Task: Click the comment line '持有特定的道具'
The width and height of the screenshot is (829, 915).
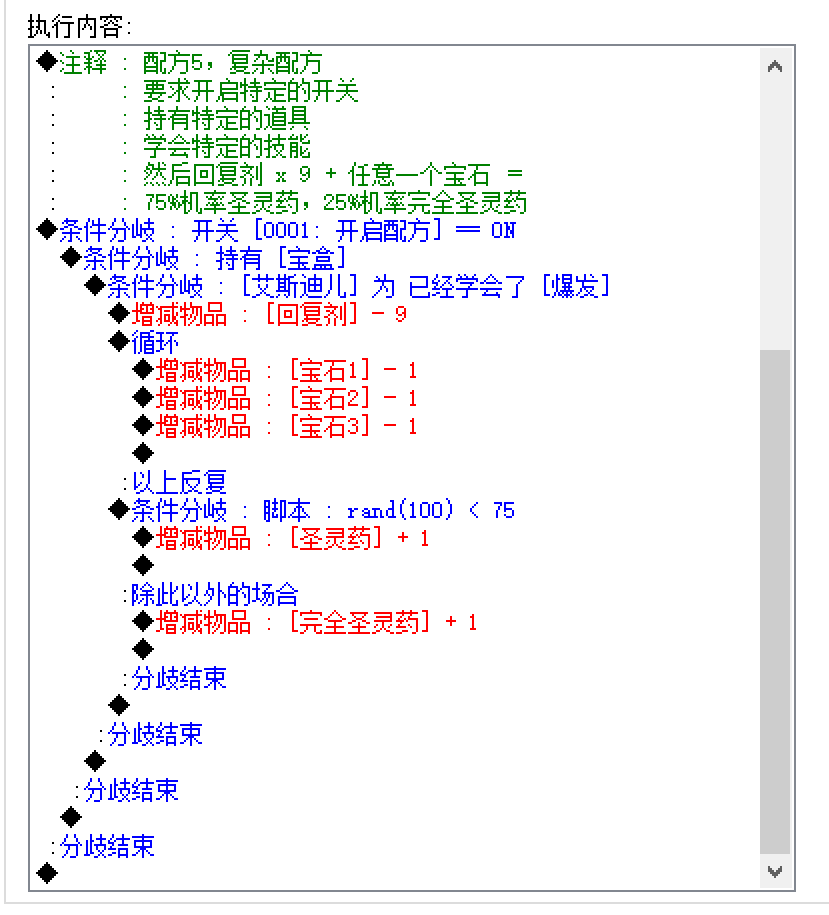Action: 227,118
